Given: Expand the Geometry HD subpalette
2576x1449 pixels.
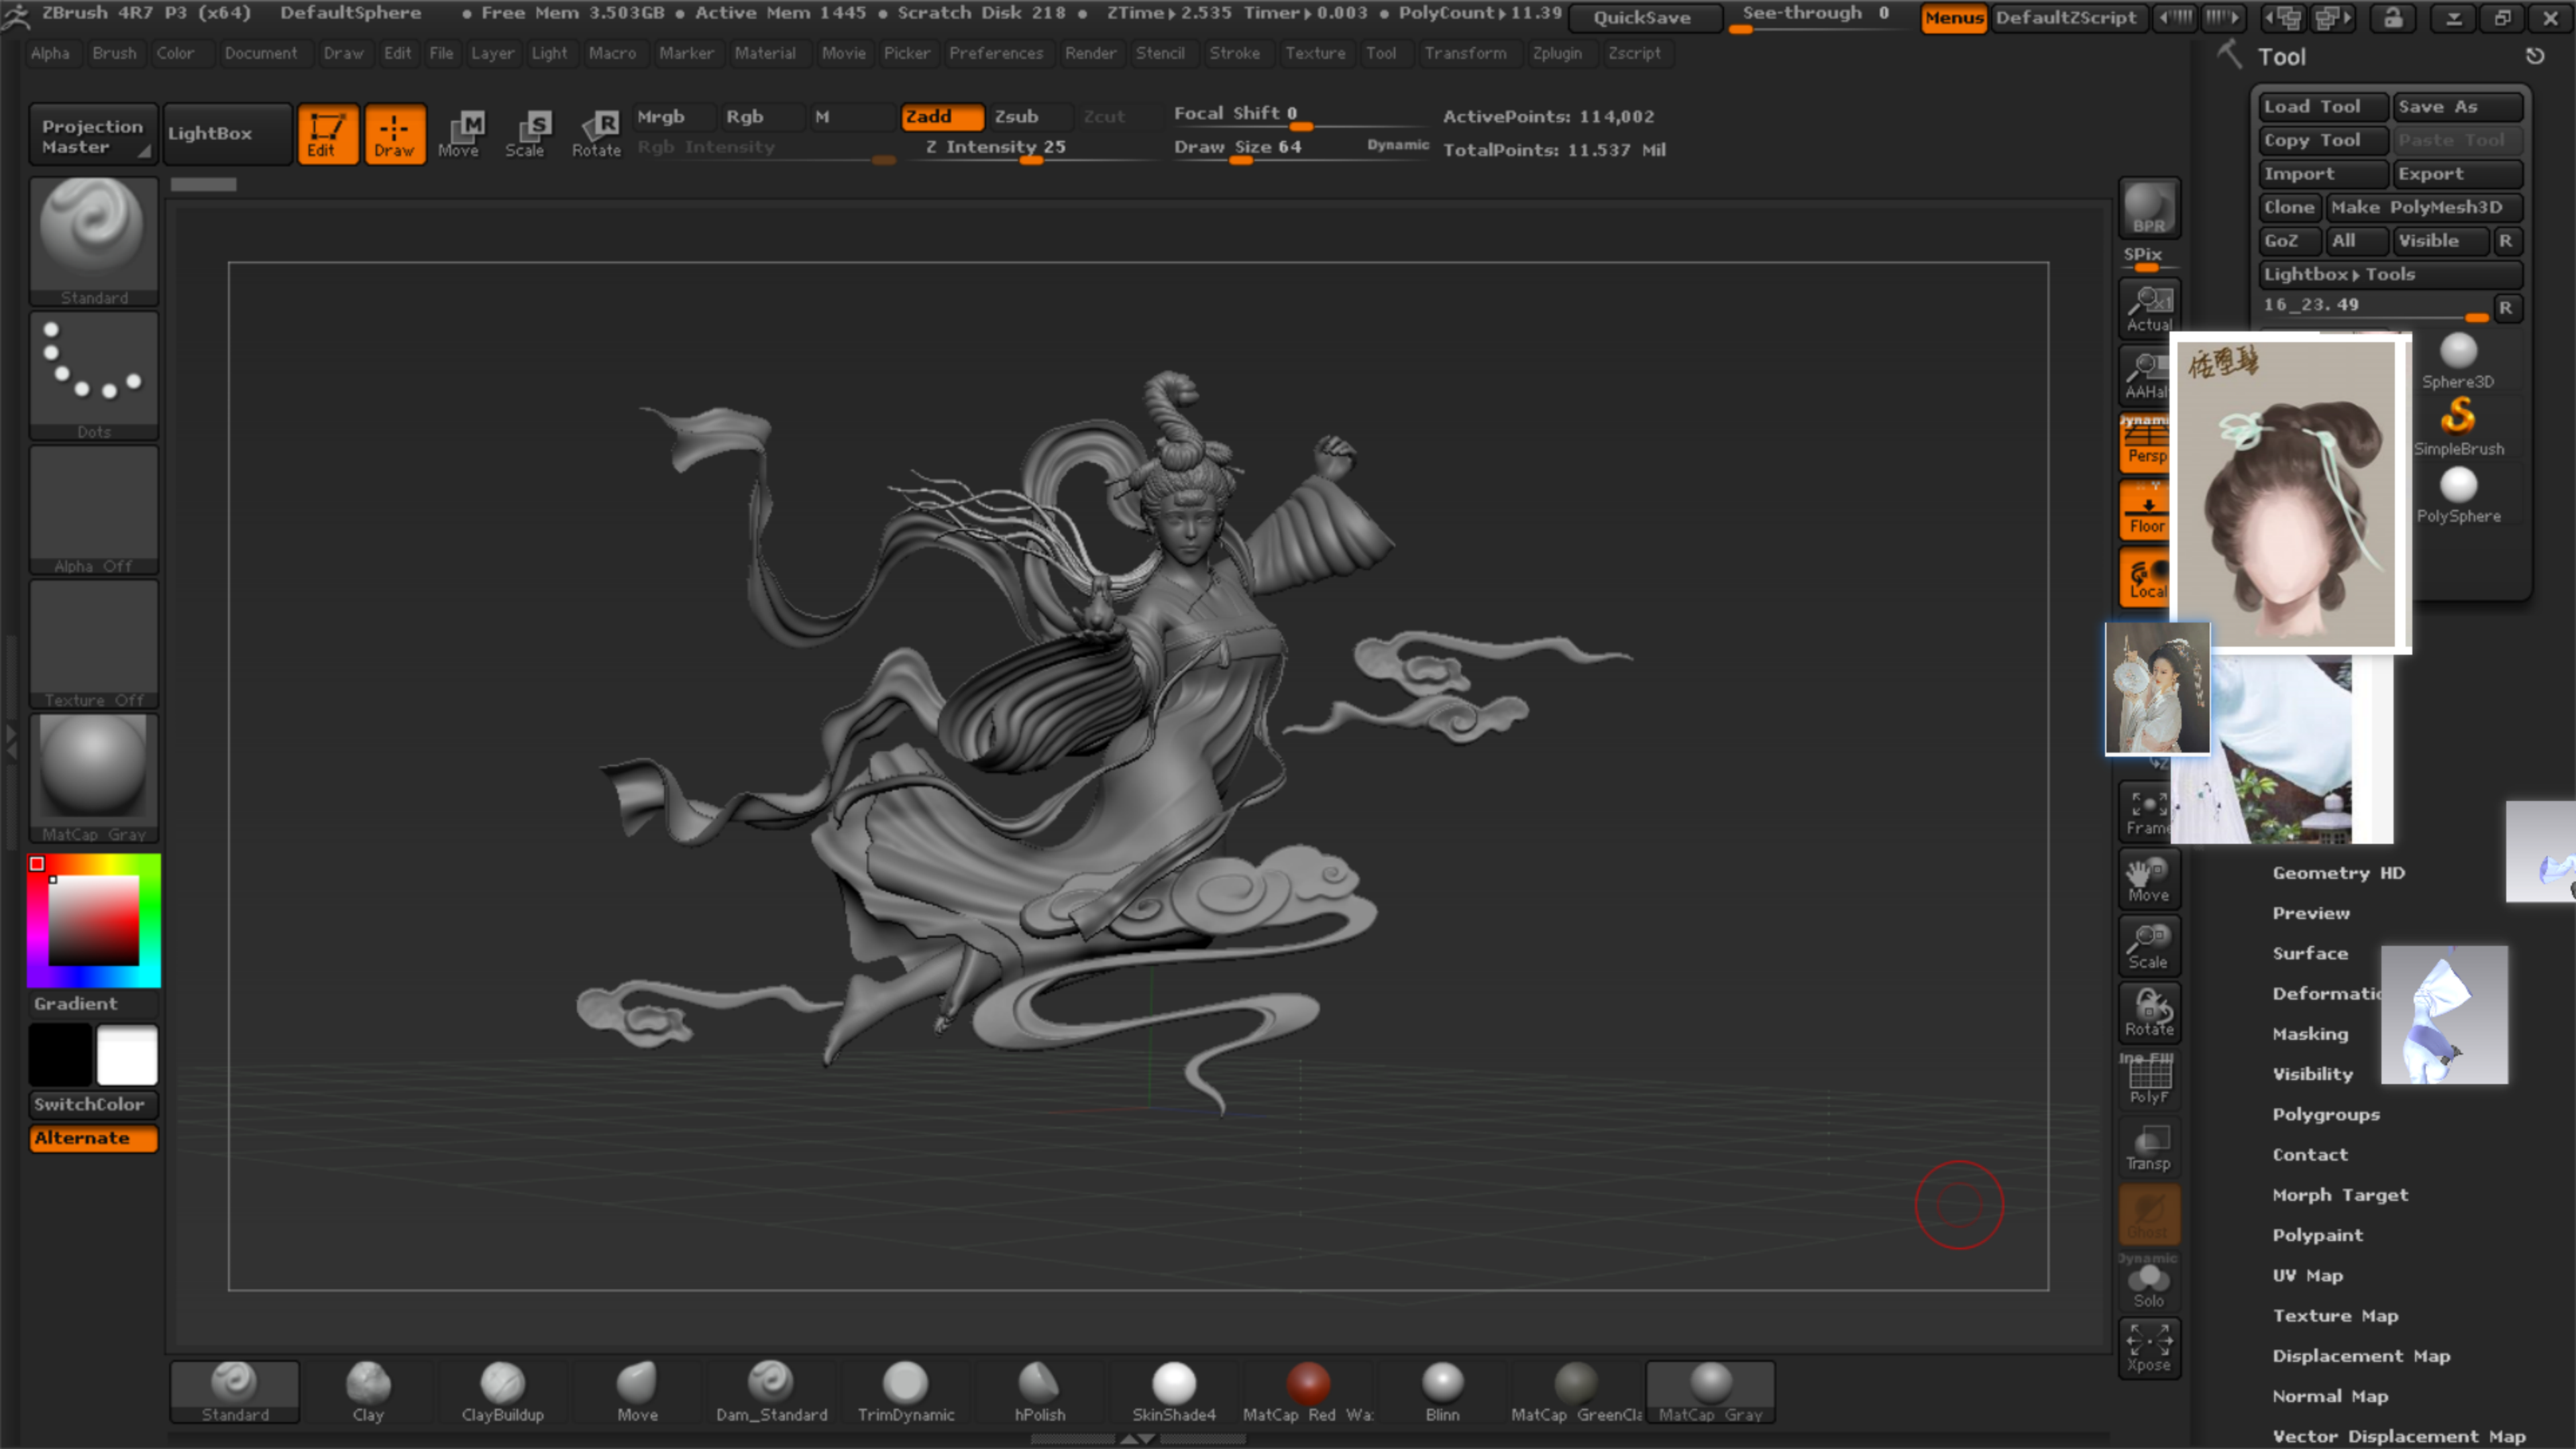Looking at the screenshot, I should pos(2338,873).
